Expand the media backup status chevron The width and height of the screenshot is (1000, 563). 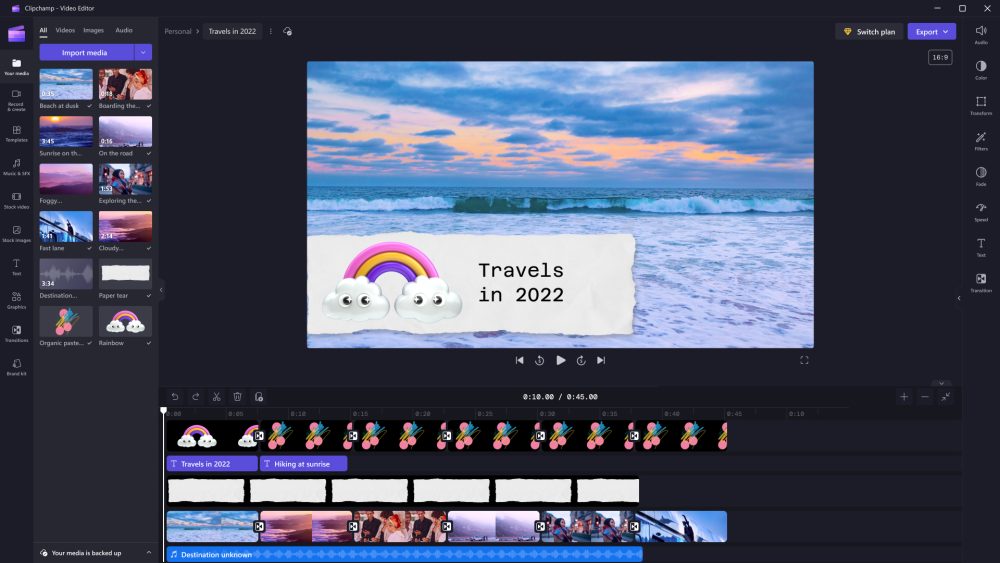click(149, 552)
